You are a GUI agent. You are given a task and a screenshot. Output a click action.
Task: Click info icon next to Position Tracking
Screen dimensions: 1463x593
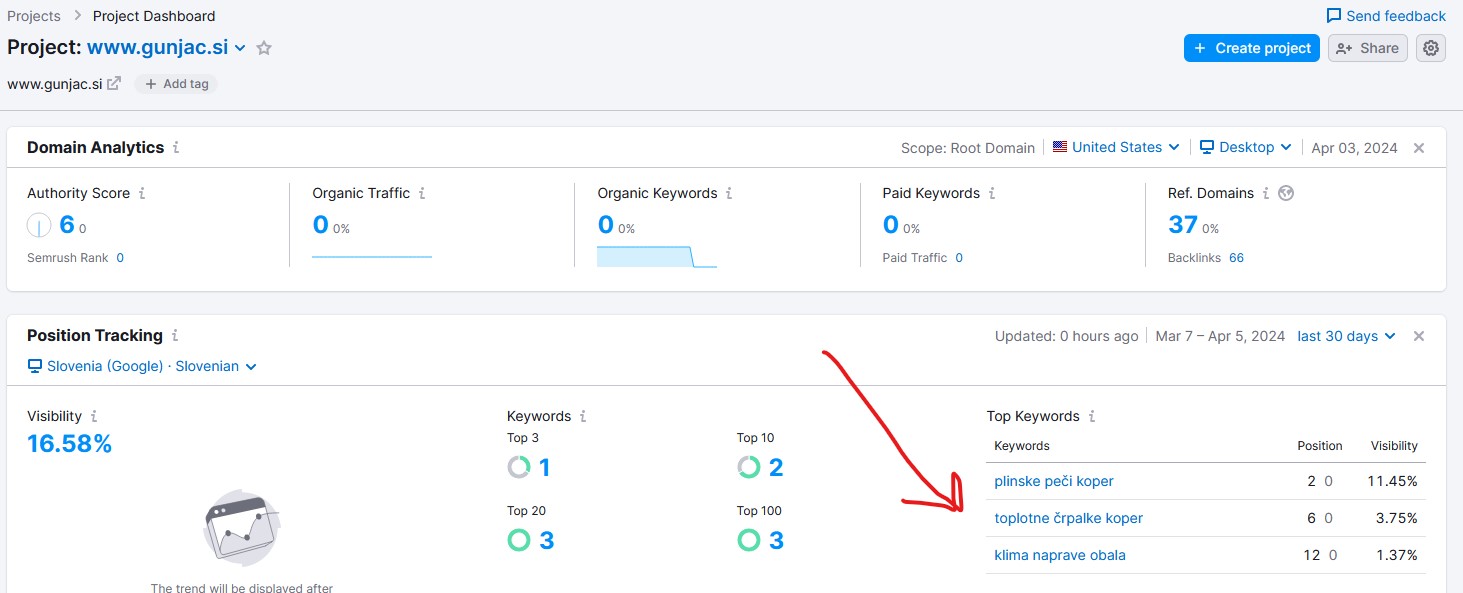pyautogui.click(x=175, y=335)
